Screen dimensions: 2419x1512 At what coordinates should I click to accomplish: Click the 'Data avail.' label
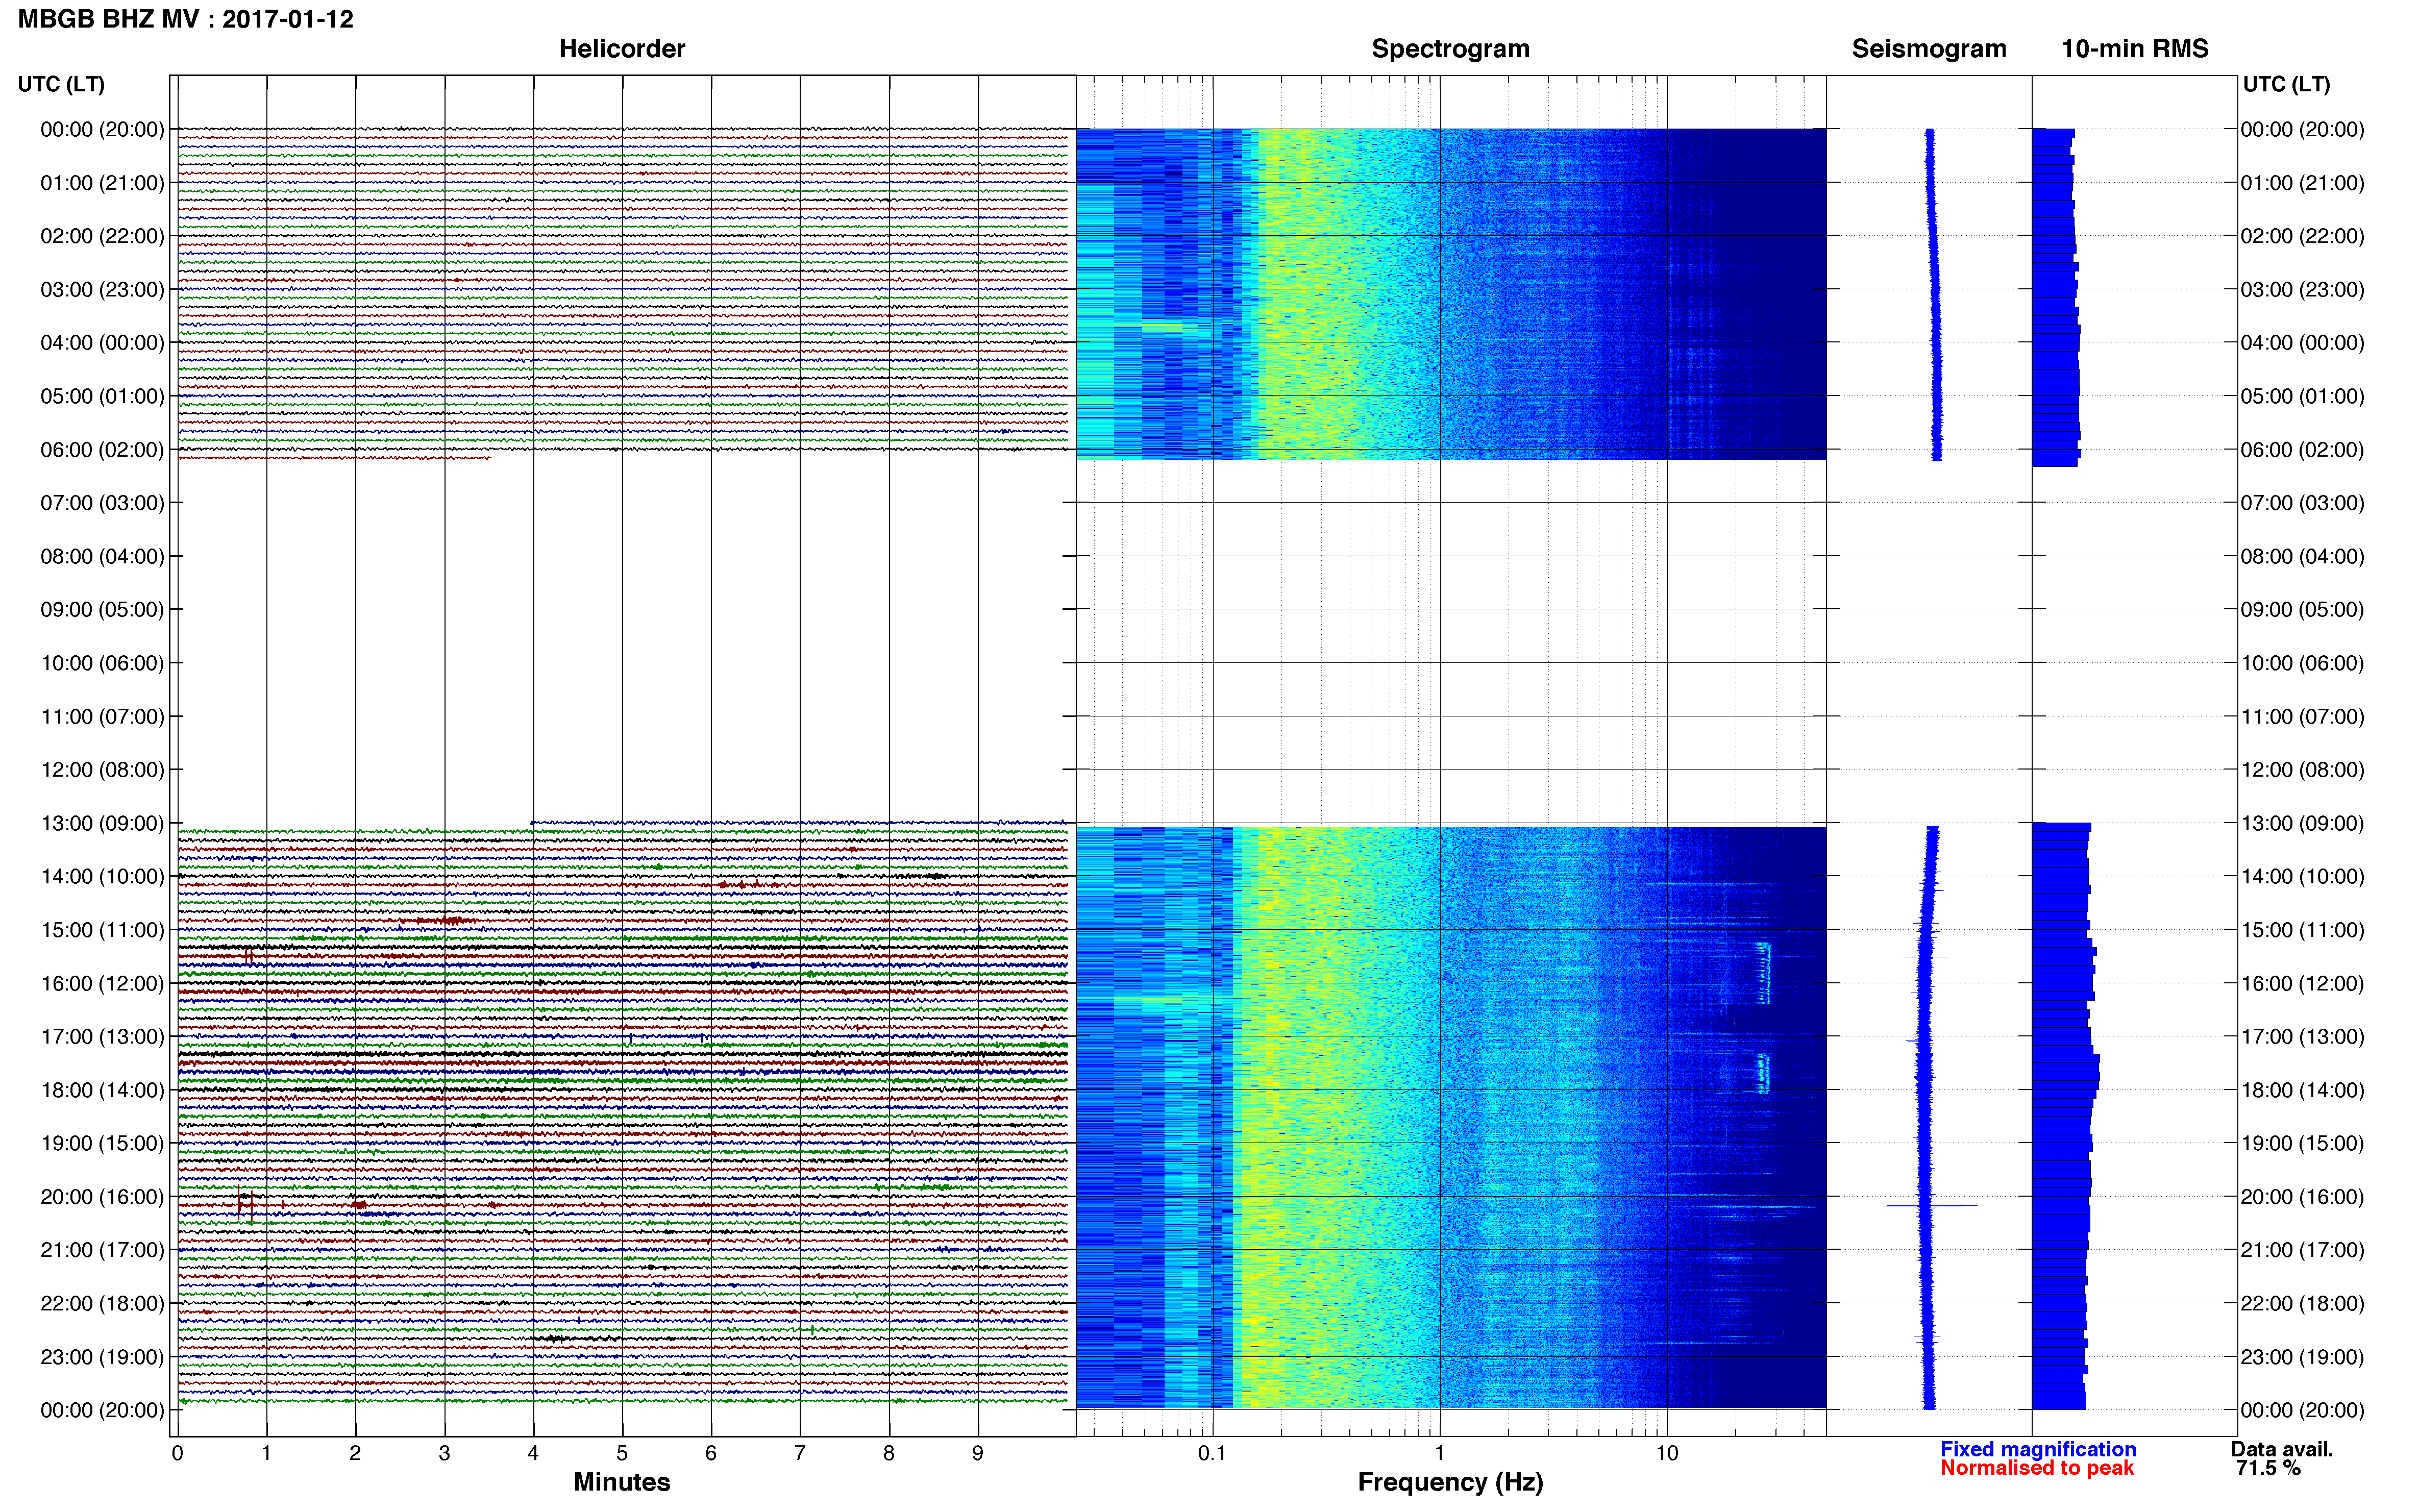[x=2282, y=1449]
